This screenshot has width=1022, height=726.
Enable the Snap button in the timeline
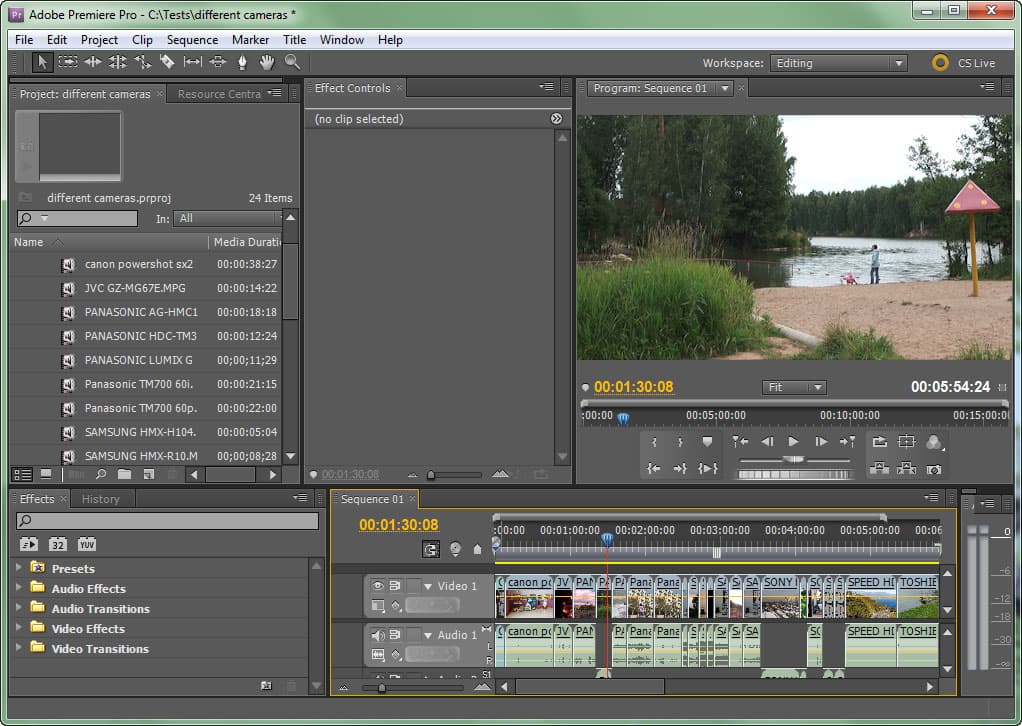point(431,549)
